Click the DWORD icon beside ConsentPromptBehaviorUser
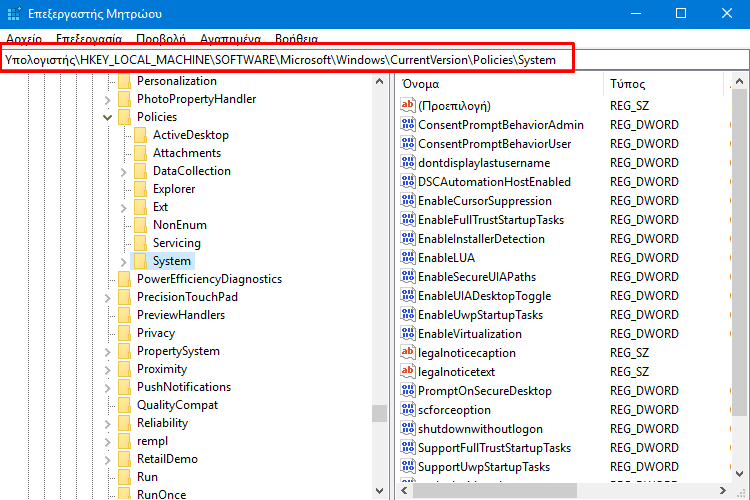 tap(408, 144)
